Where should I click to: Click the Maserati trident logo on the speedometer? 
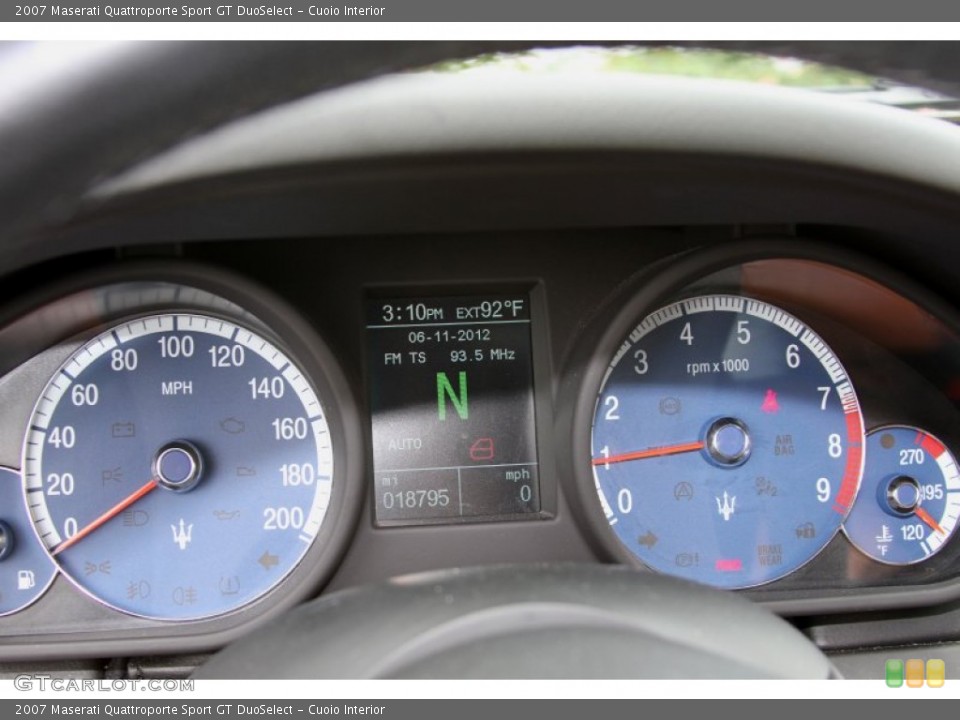182,533
